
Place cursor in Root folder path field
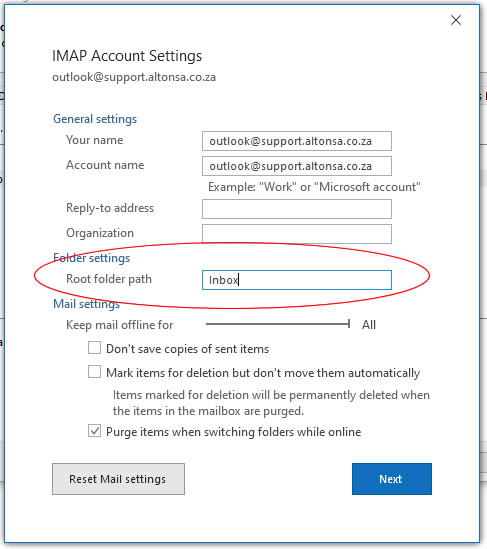(x=297, y=280)
